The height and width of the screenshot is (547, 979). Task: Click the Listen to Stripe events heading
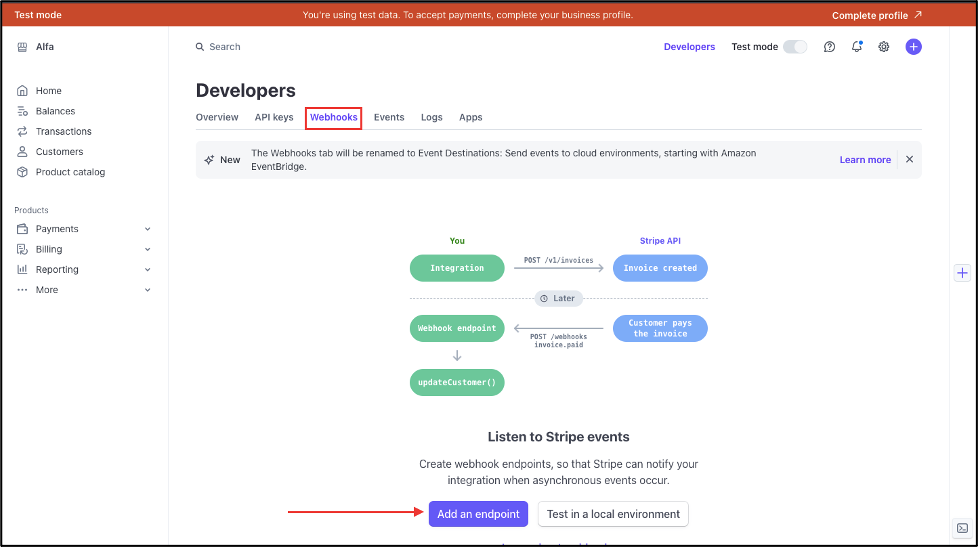[559, 437]
